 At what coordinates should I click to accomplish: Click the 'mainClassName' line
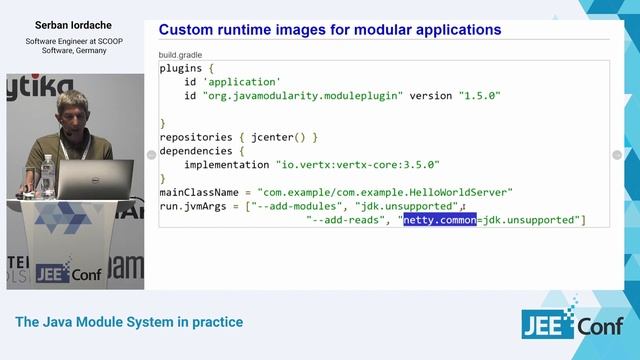[336, 192]
